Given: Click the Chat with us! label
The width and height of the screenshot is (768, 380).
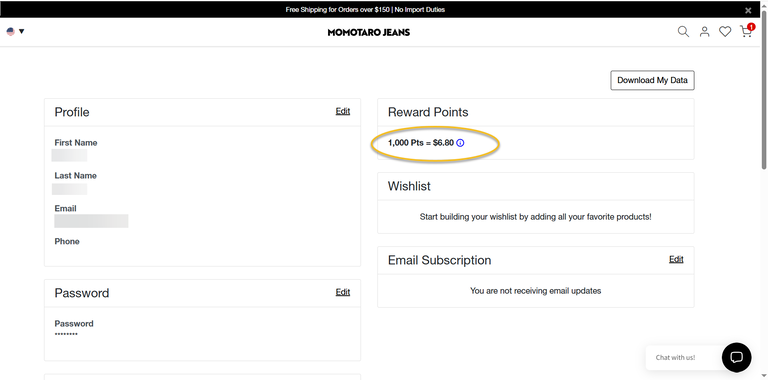Looking at the screenshot, I should (675, 357).
